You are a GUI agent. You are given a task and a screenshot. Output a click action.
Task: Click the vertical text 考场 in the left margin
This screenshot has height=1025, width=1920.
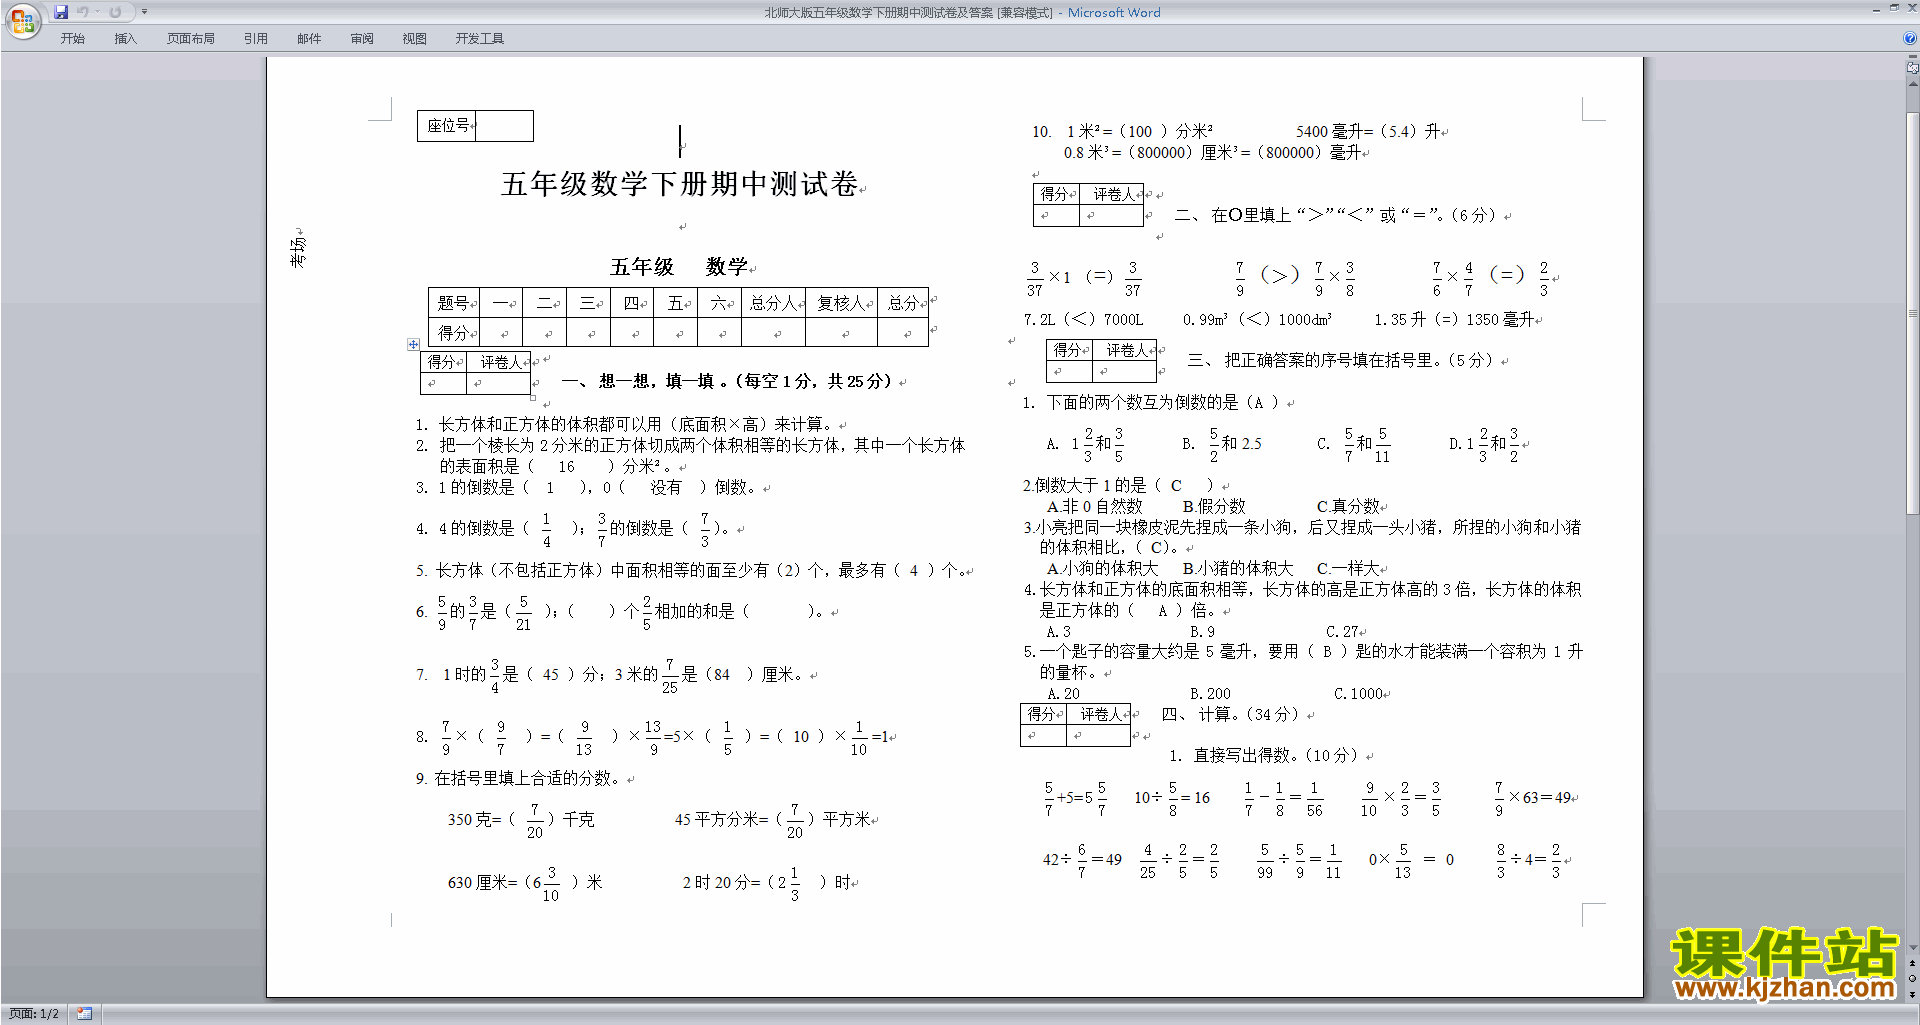(298, 252)
